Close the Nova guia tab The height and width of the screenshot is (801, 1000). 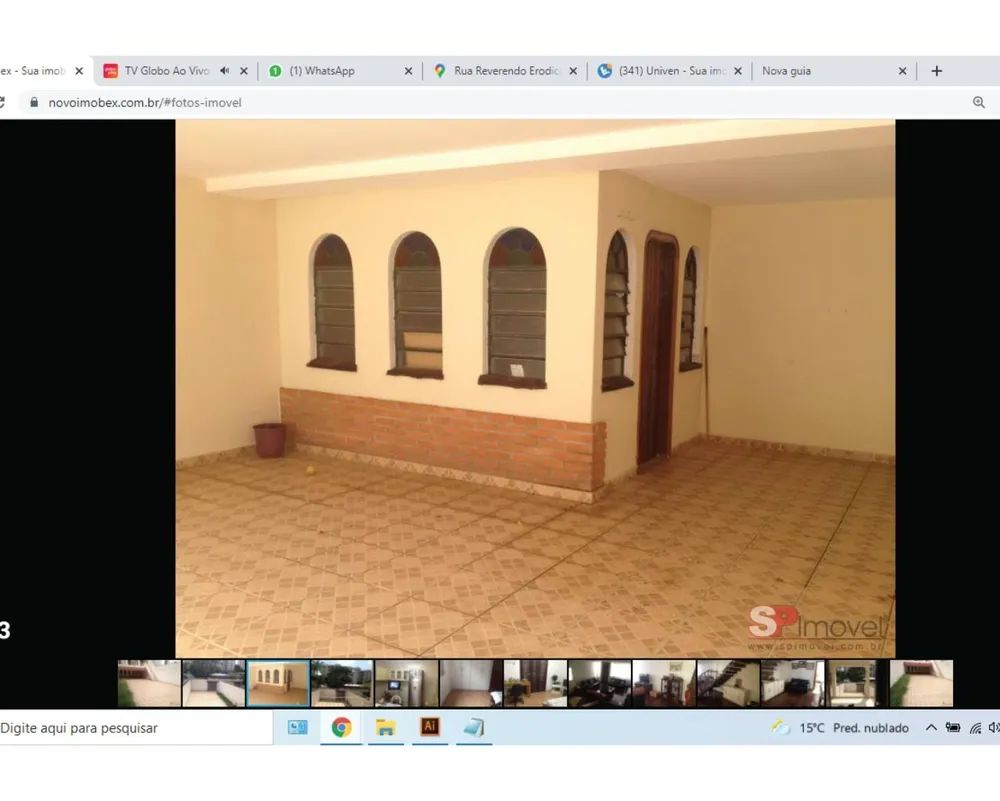tap(902, 71)
